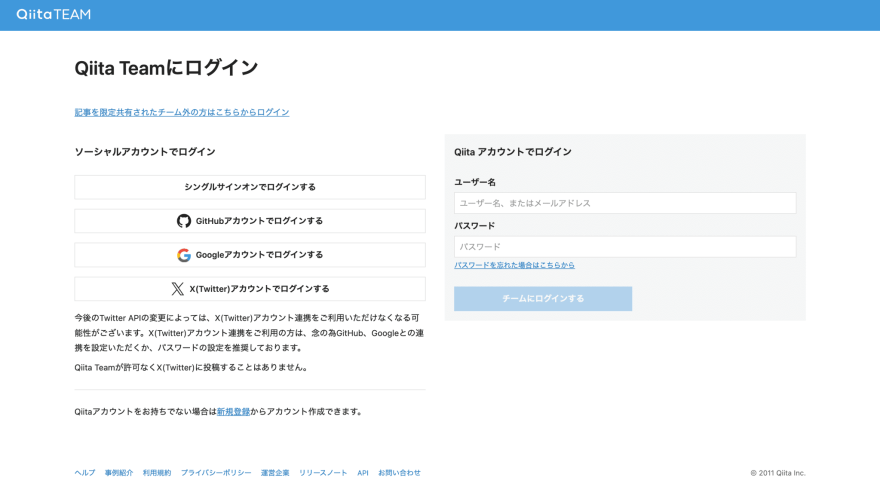Open the link for users outside the team
The width and height of the screenshot is (880, 490).
coord(182,112)
